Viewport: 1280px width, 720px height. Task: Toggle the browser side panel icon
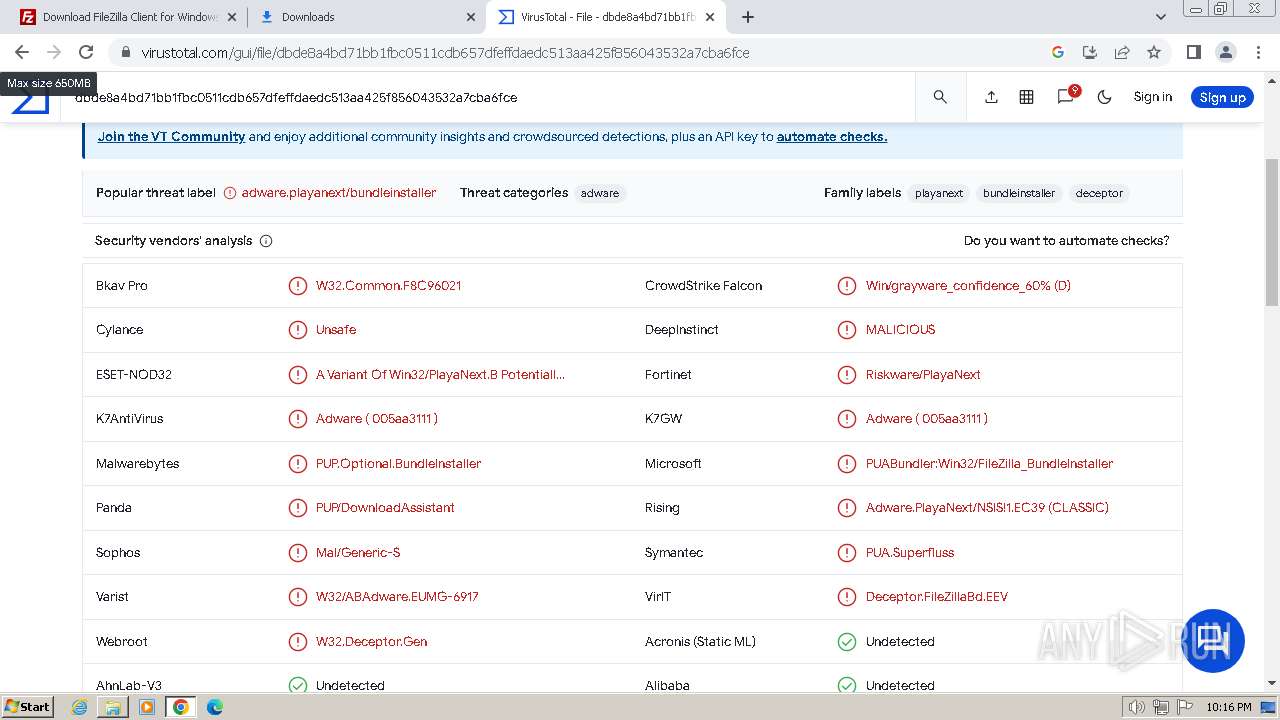coord(1193,52)
